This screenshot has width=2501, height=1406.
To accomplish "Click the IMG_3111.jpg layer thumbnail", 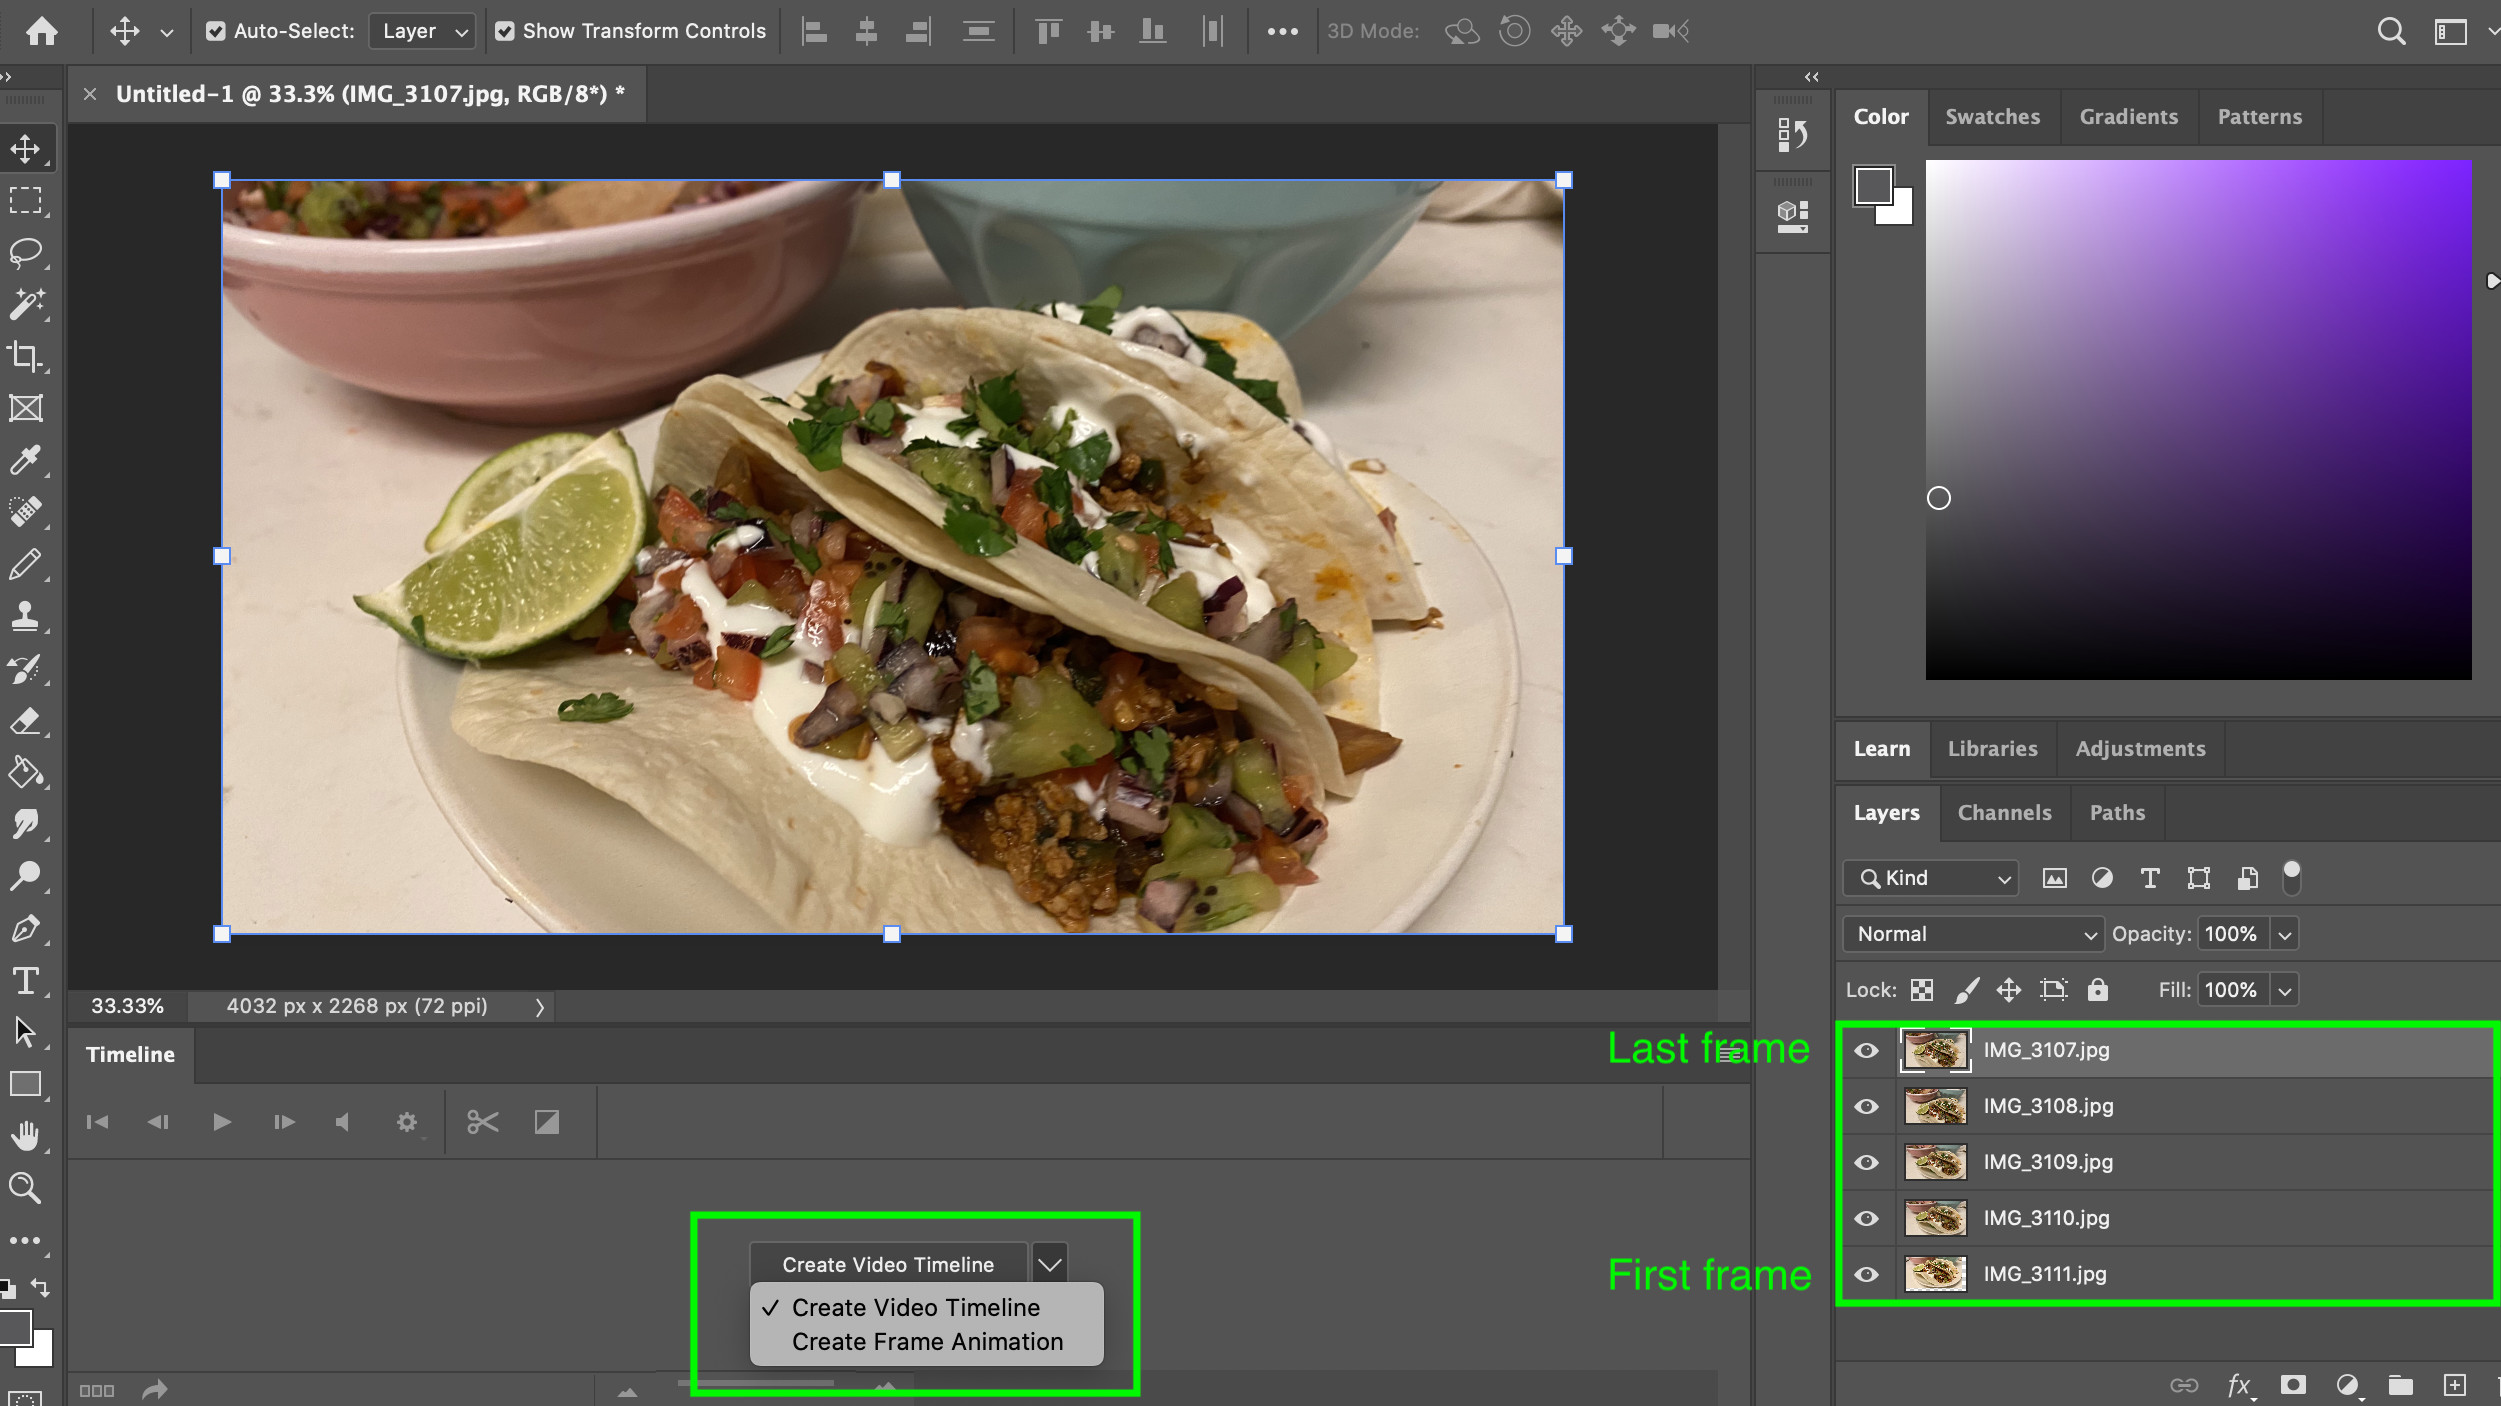I will 1936,1274.
